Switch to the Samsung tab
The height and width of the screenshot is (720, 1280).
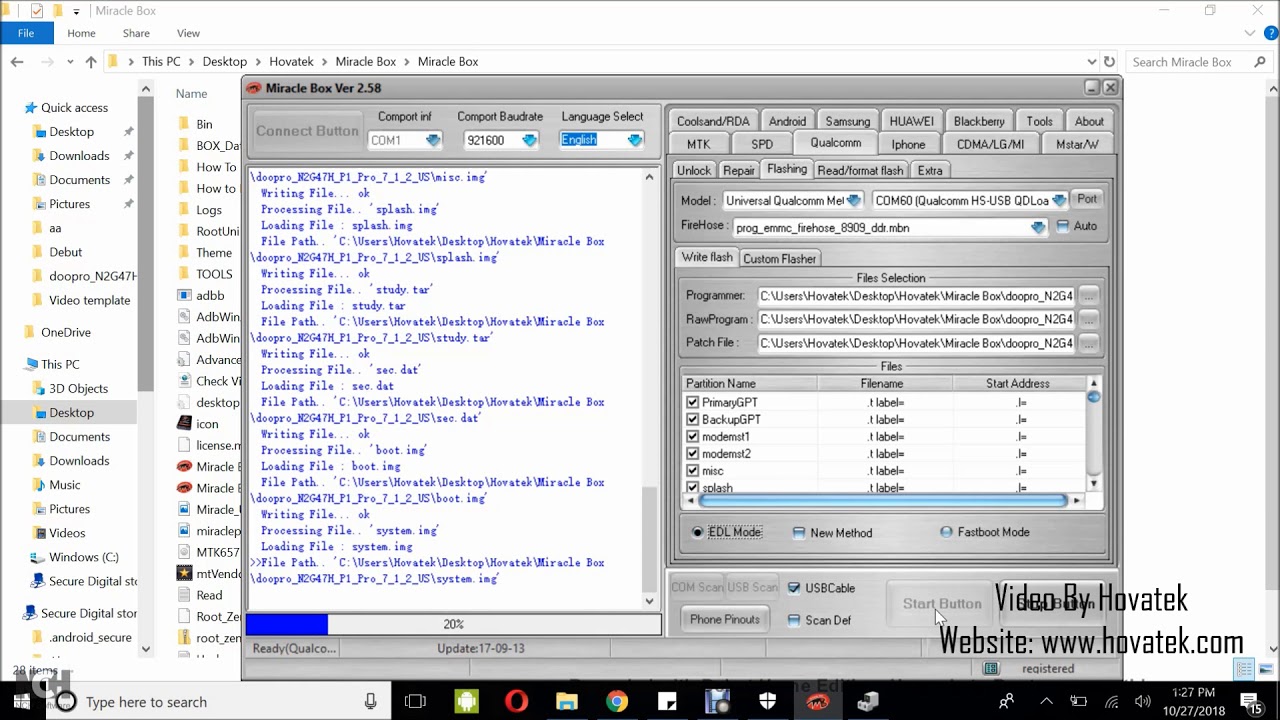pyautogui.click(x=848, y=121)
